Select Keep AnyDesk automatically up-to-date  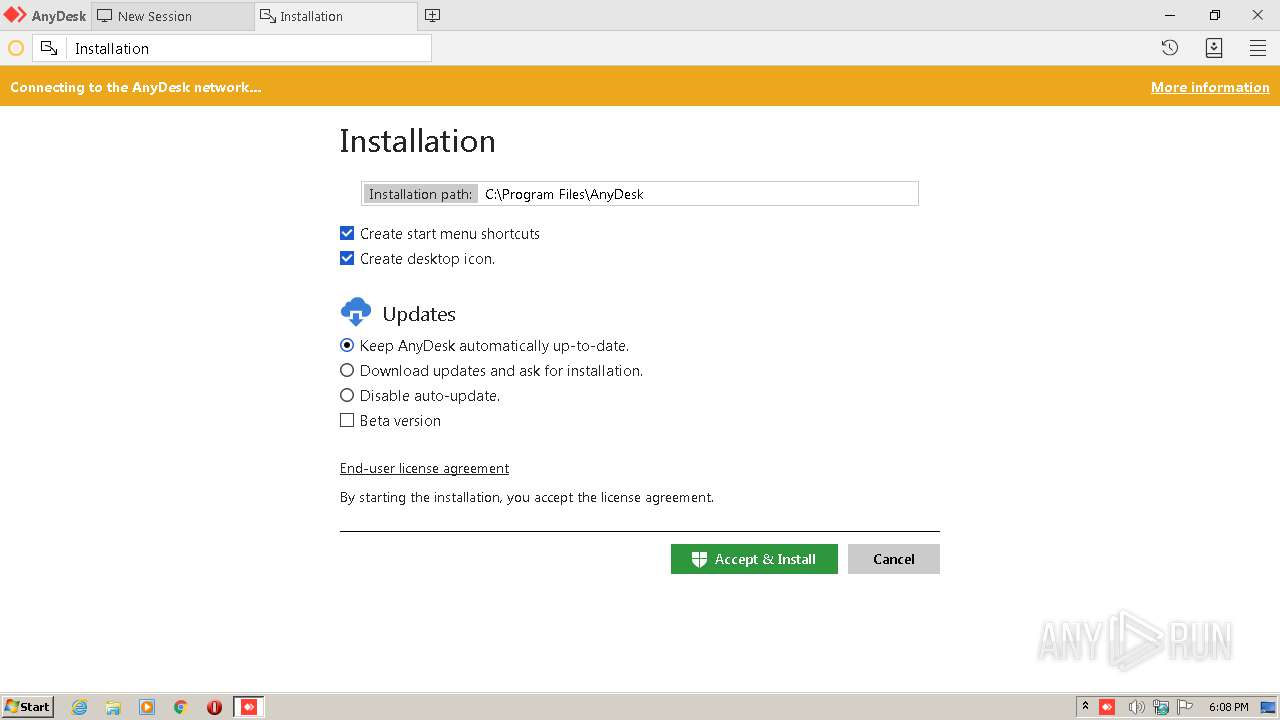[x=347, y=345]
